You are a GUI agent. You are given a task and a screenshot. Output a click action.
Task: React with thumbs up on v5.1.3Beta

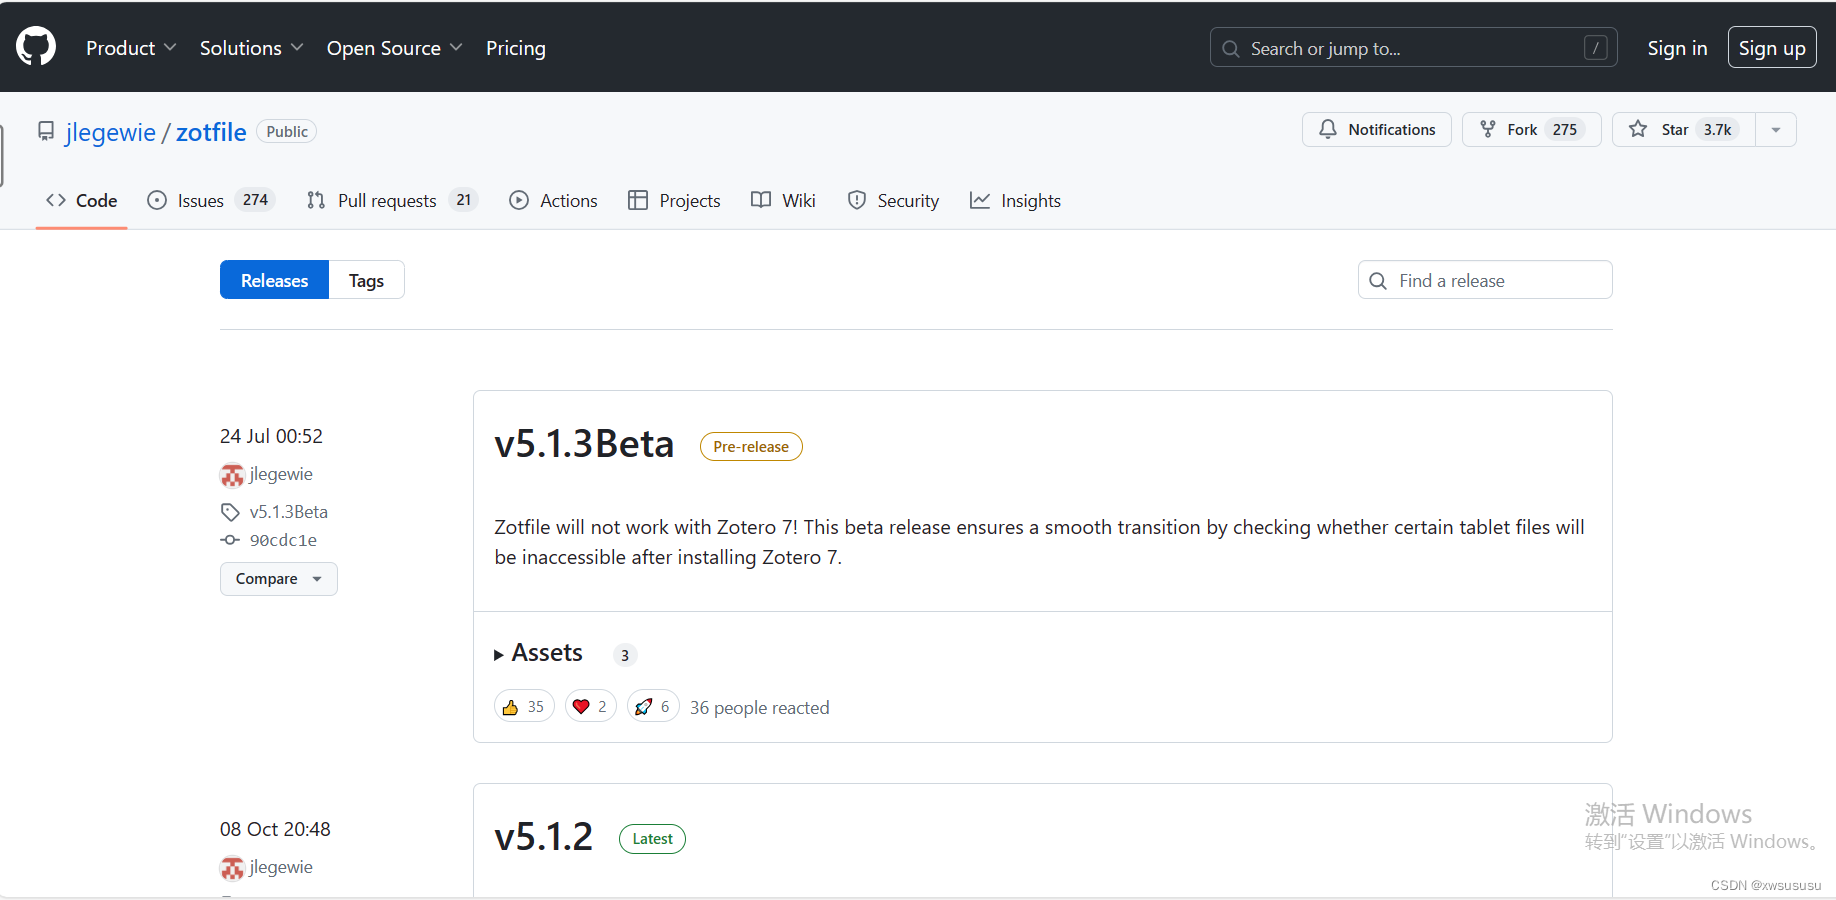[523, 706]
